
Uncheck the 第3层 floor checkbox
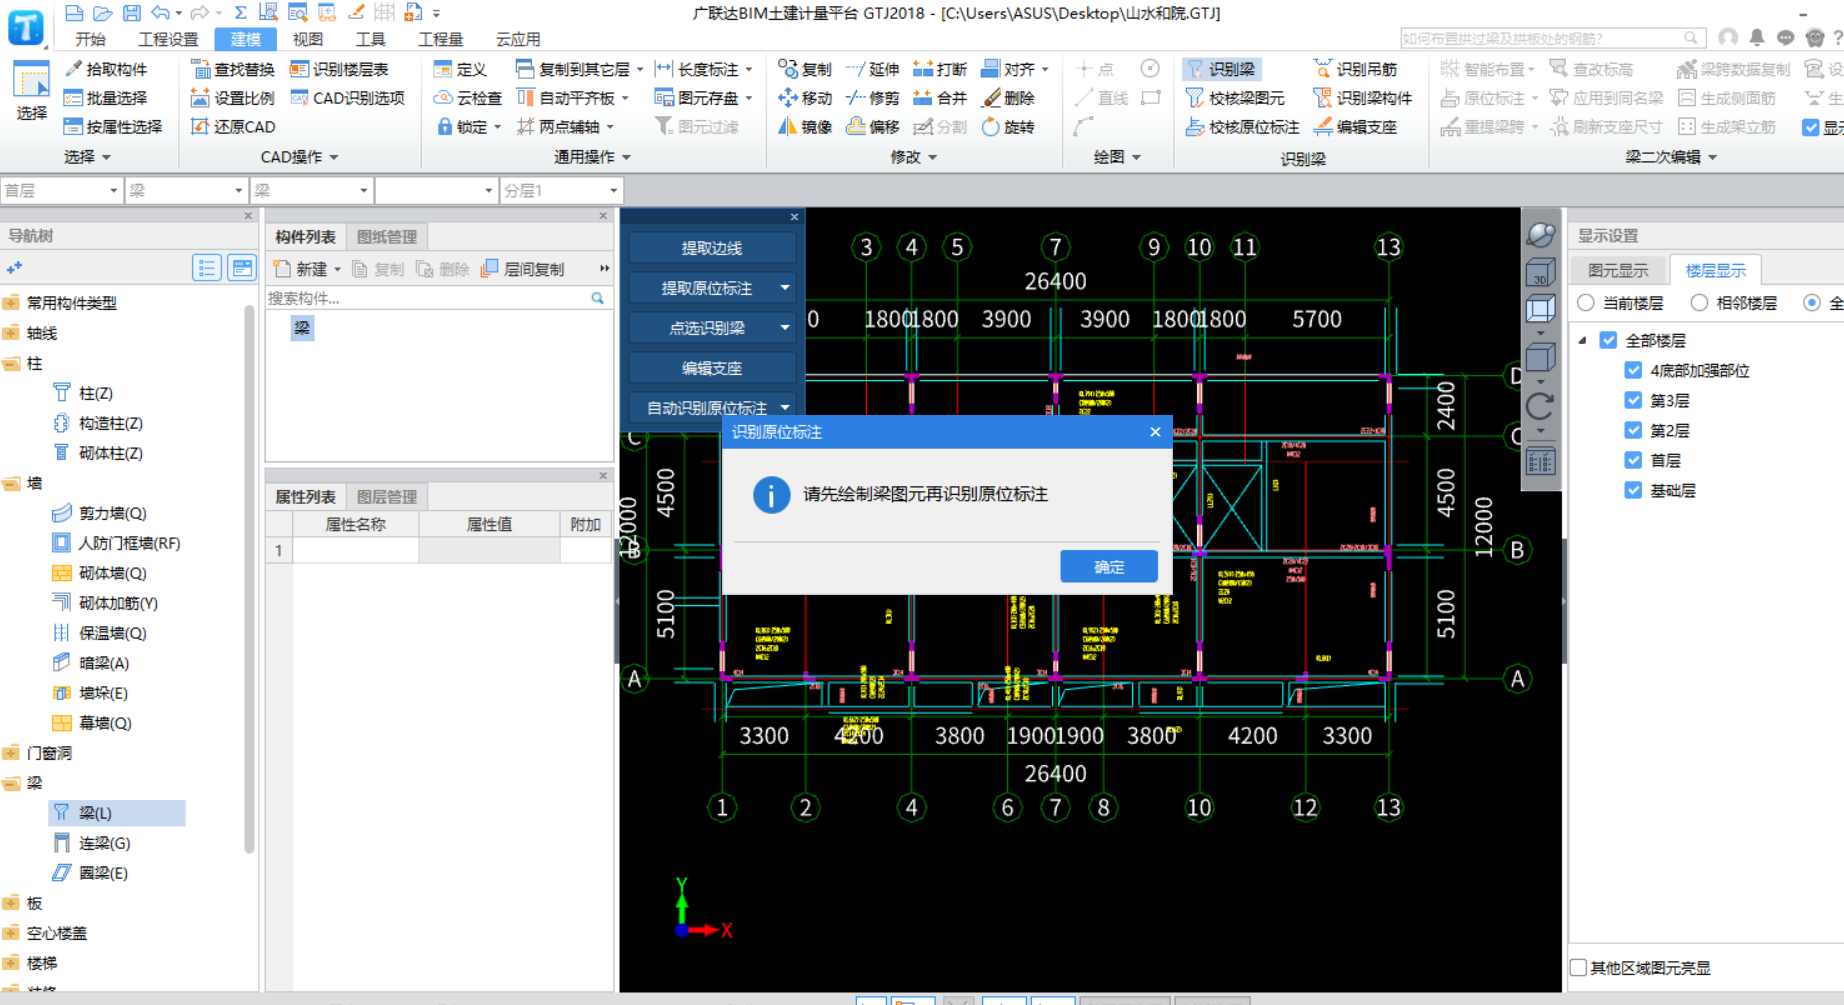pos(1633,400)
